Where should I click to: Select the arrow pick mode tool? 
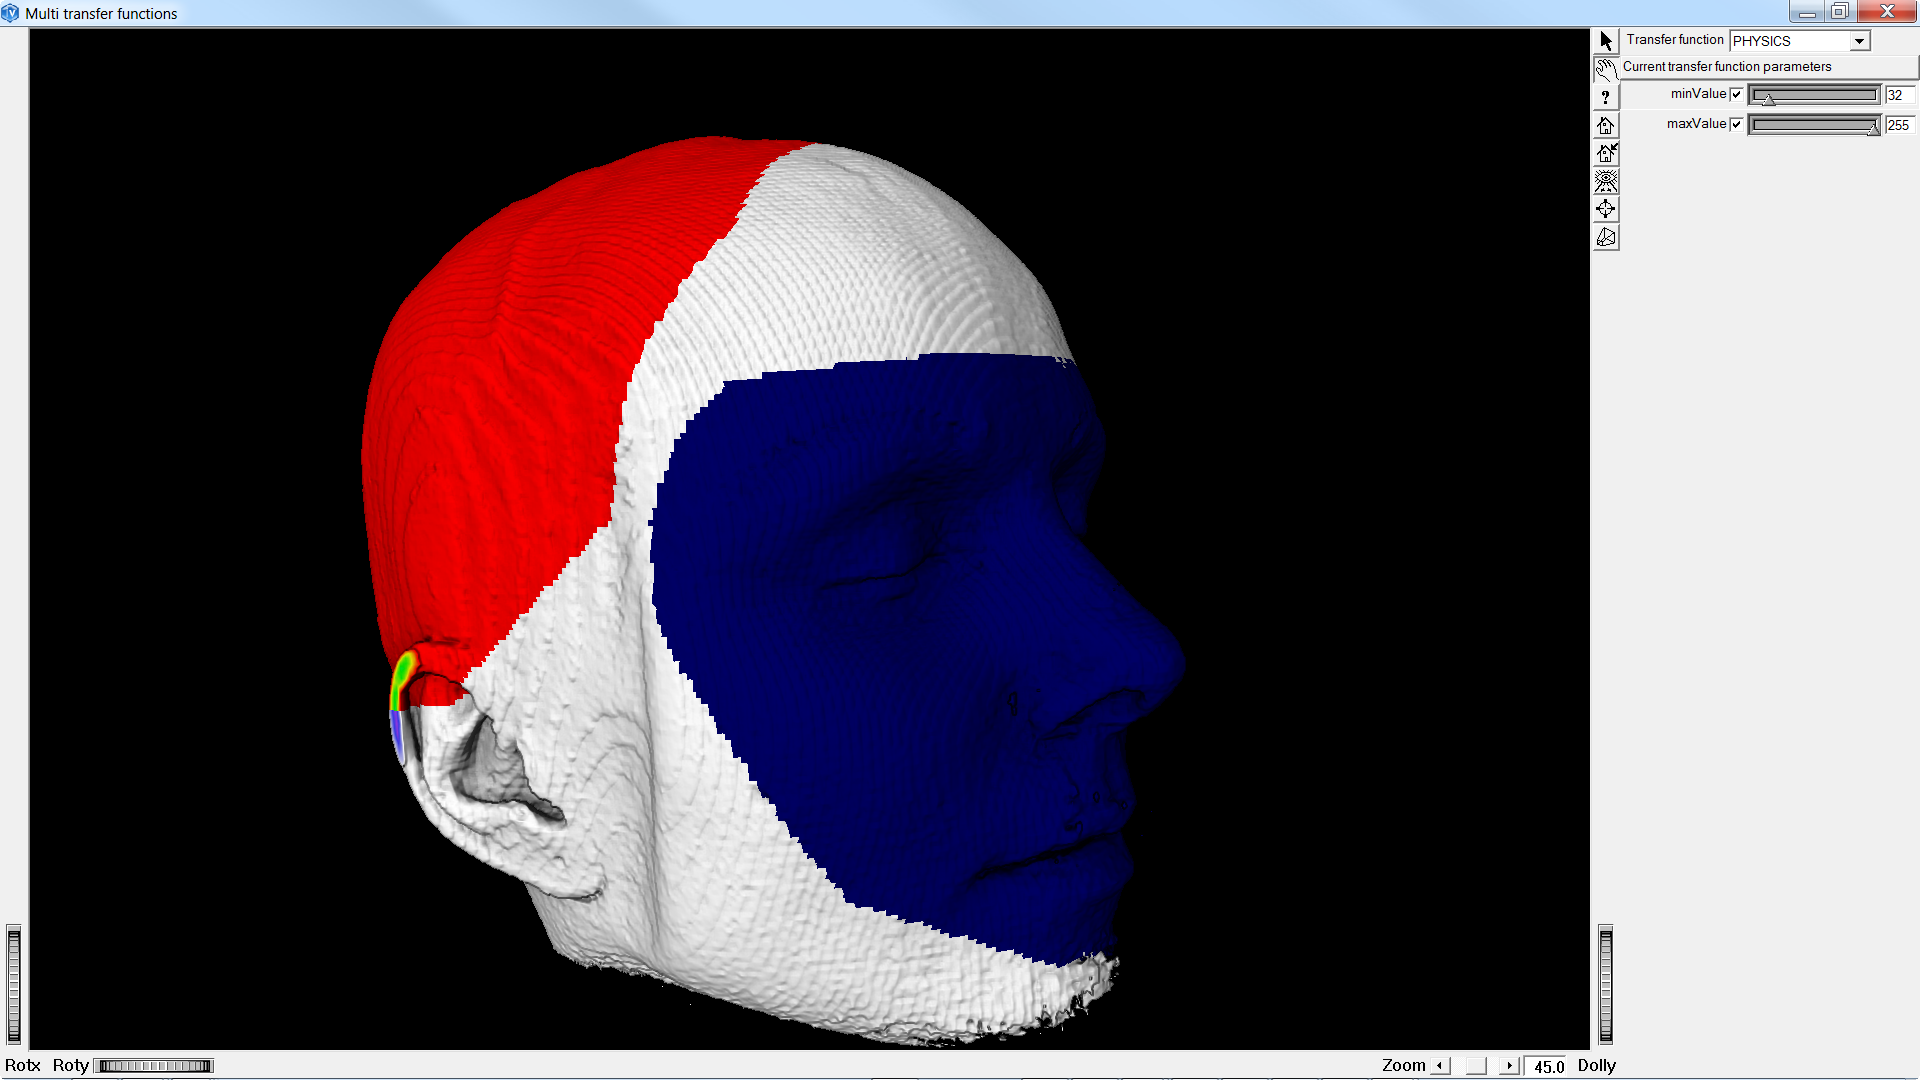coord(1605,41)
